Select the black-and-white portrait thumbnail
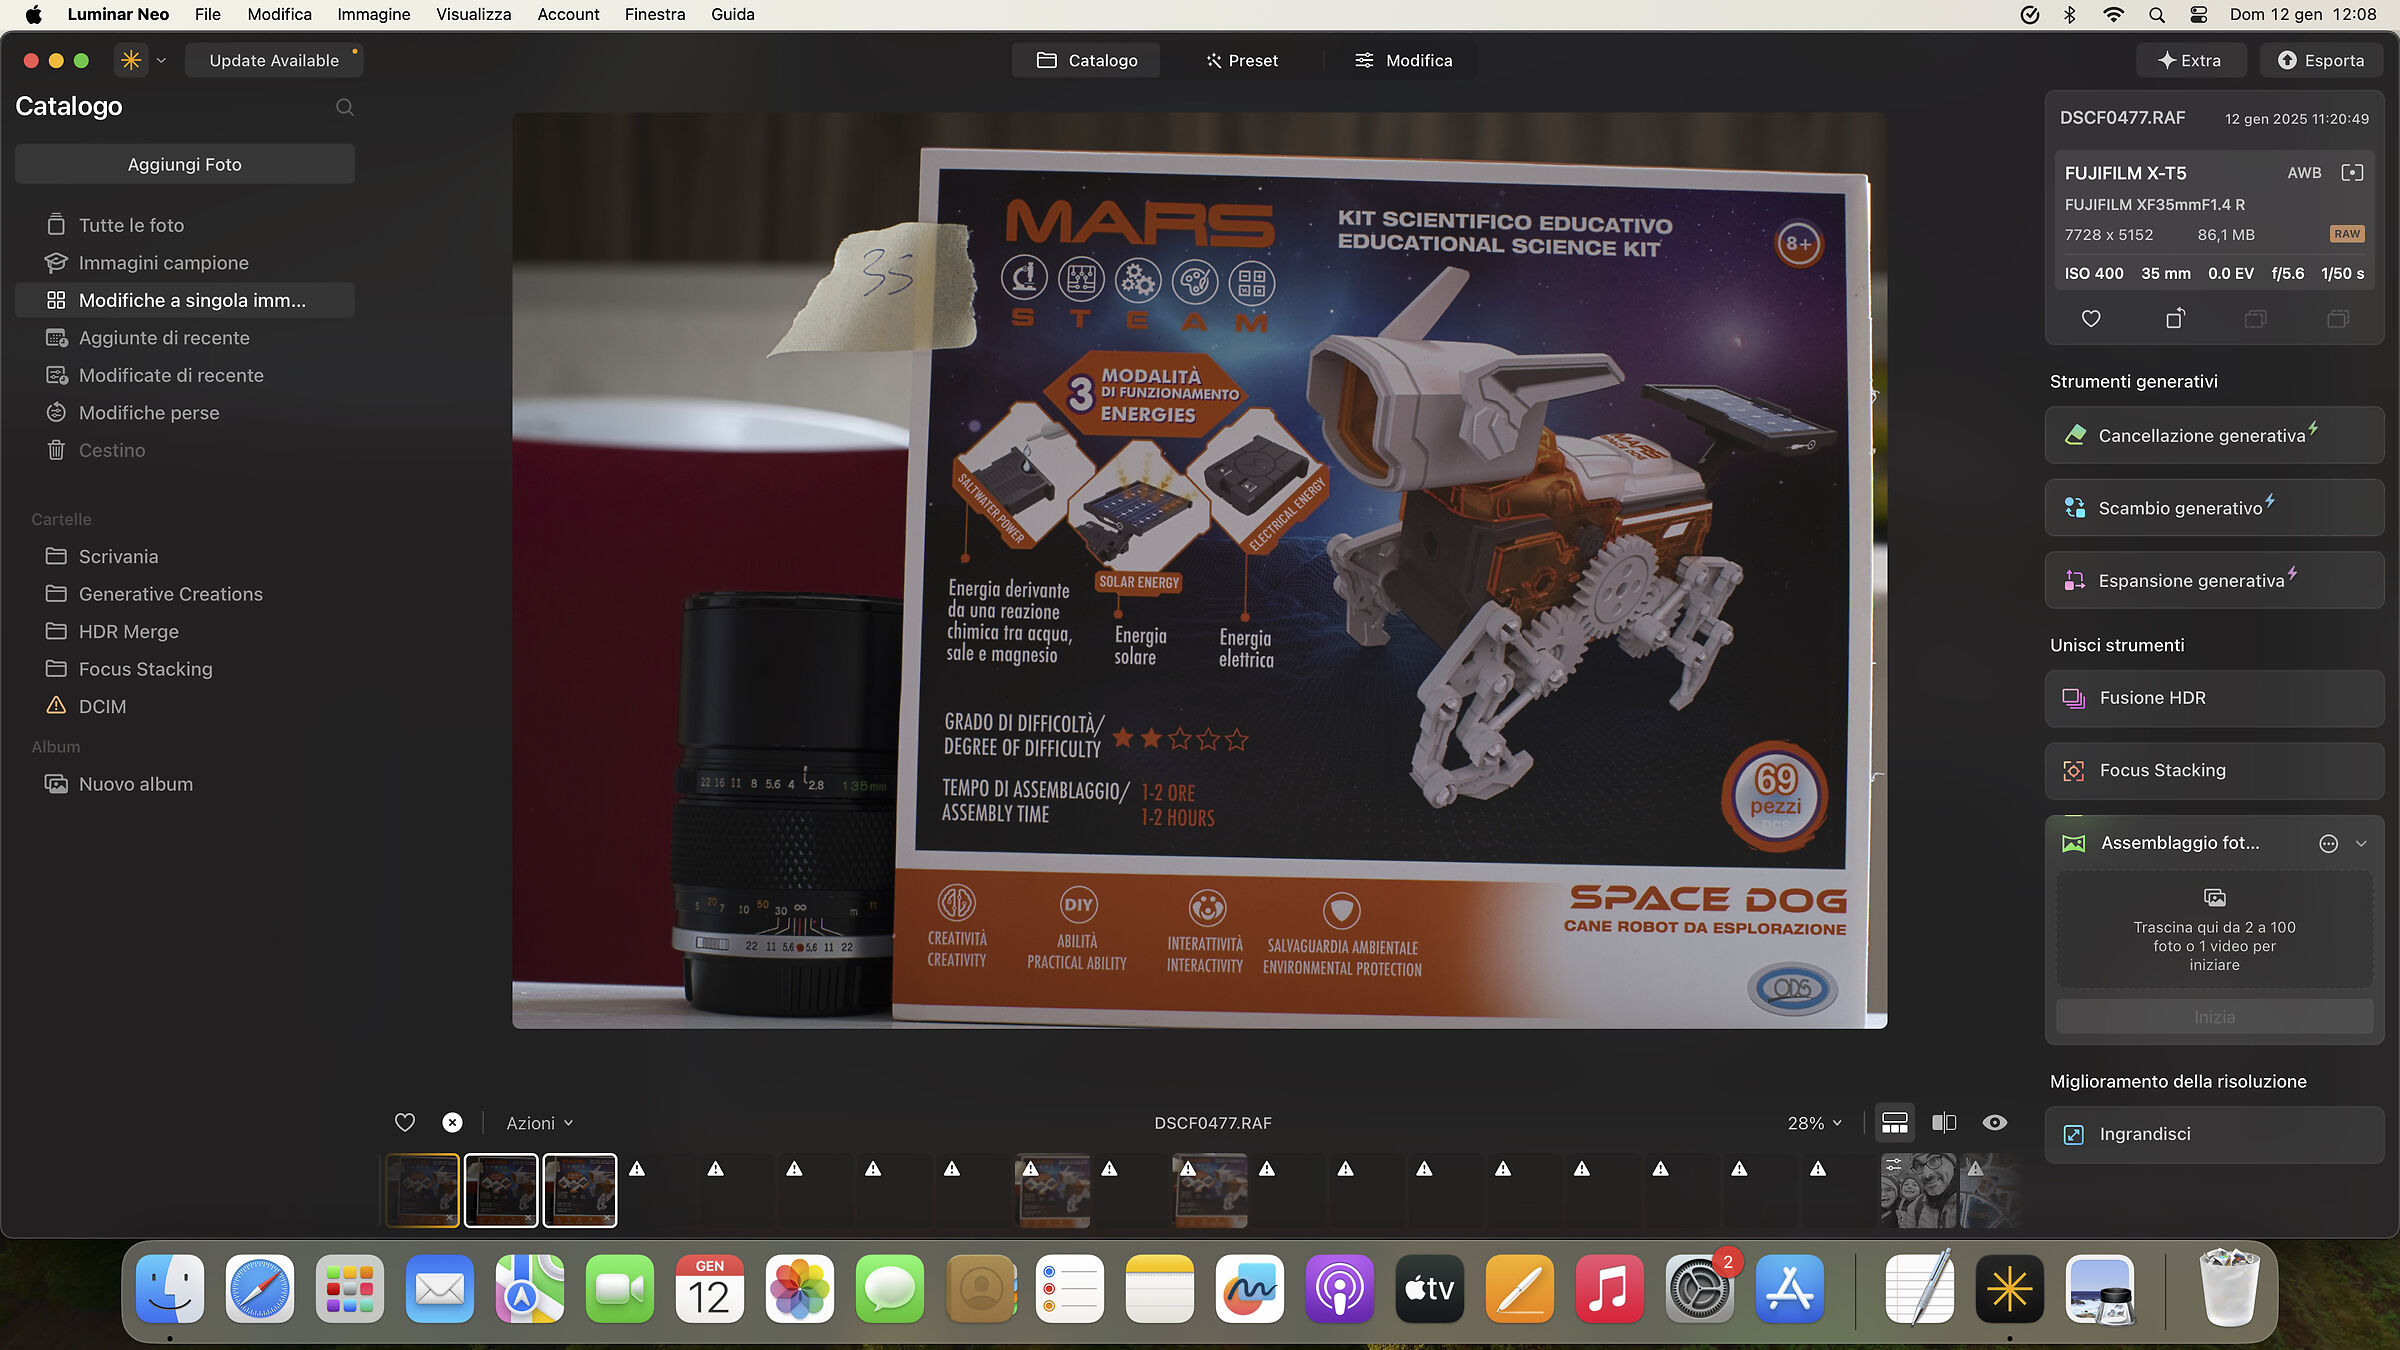 point(1918,1190)
